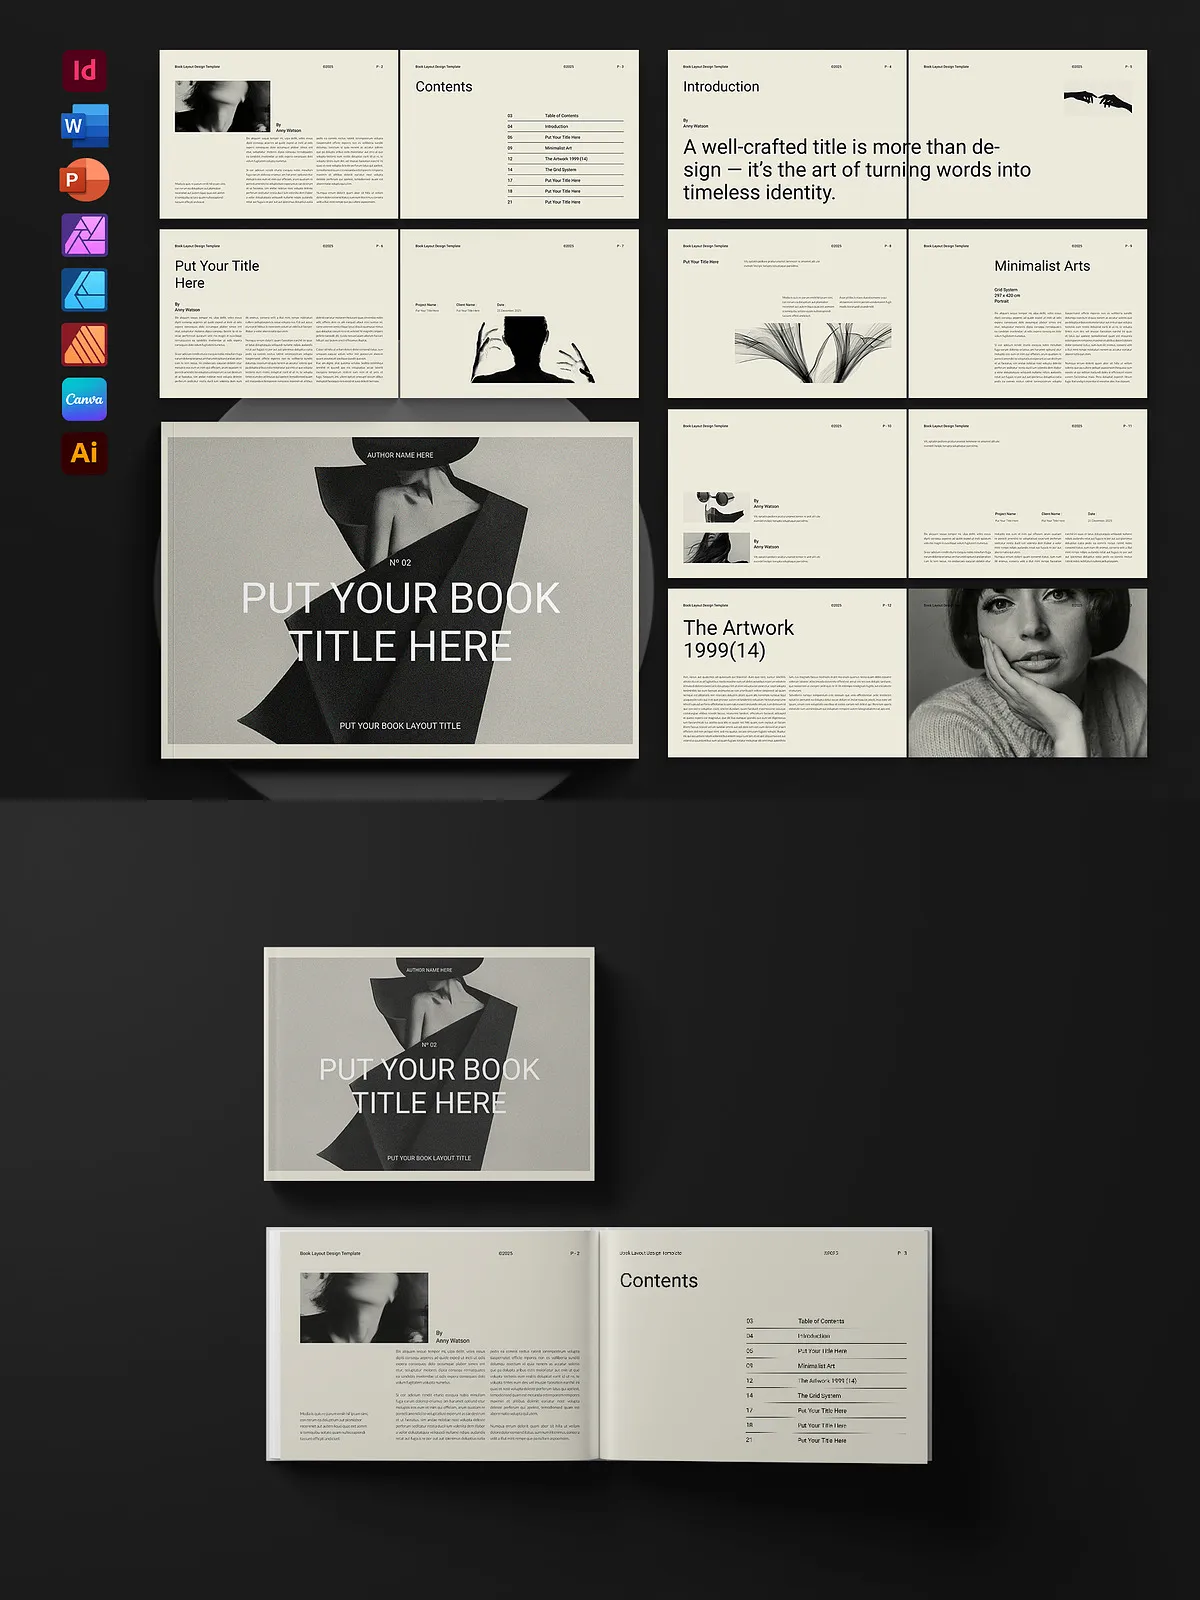Open the Contents page thumbnail in top row
The height and width of the screenshot is (1600, 1200).
(519, 134)
